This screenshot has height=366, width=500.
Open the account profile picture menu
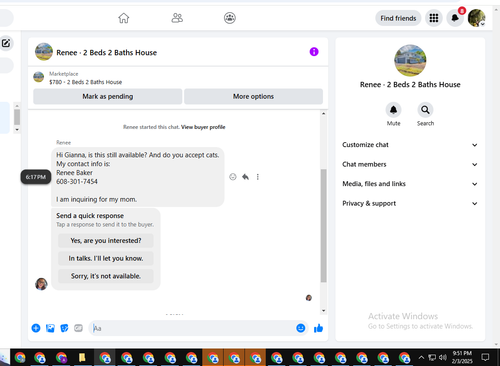point(476,18)
